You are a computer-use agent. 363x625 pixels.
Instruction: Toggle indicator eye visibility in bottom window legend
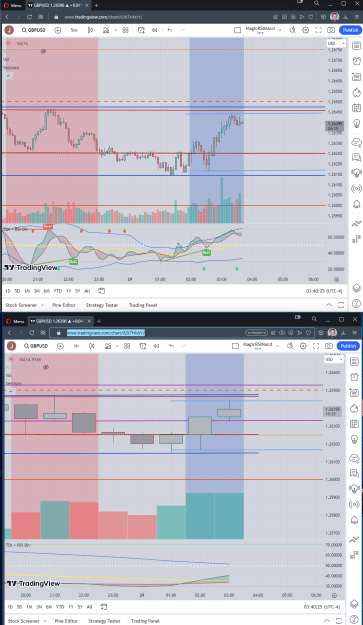(46, 367)
